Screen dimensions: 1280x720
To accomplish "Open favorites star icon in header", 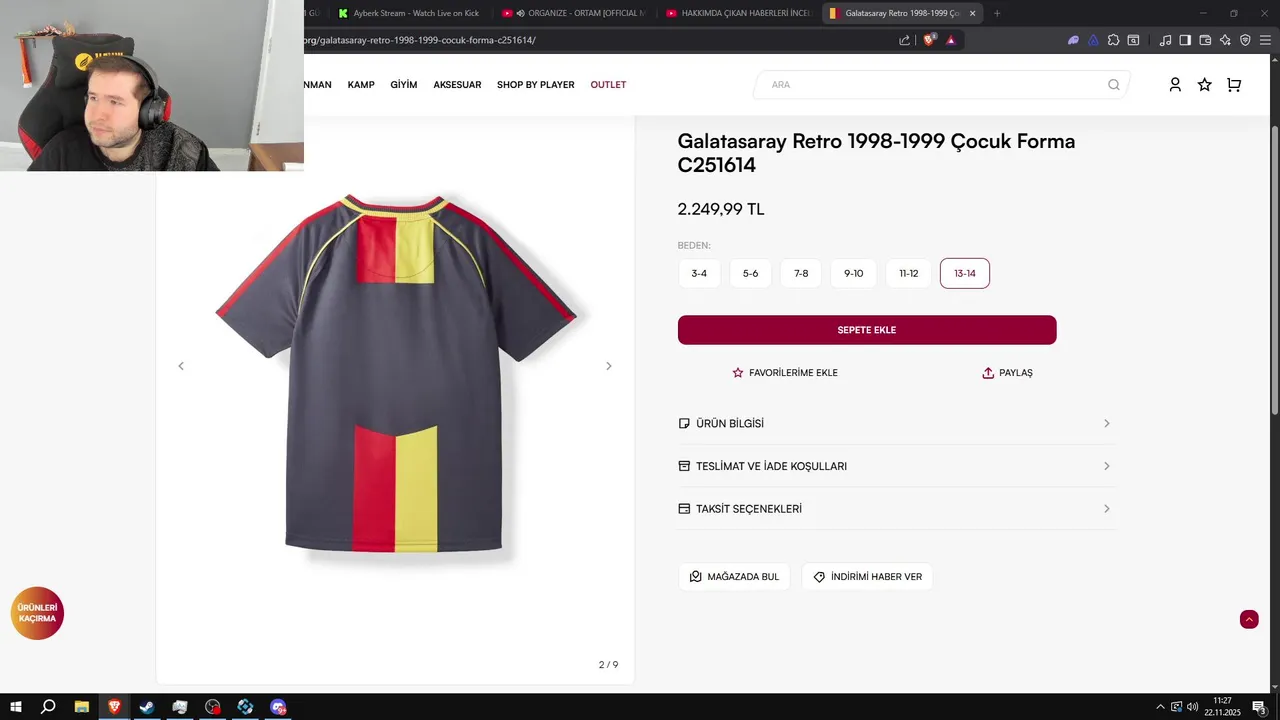I will 1204,85.
